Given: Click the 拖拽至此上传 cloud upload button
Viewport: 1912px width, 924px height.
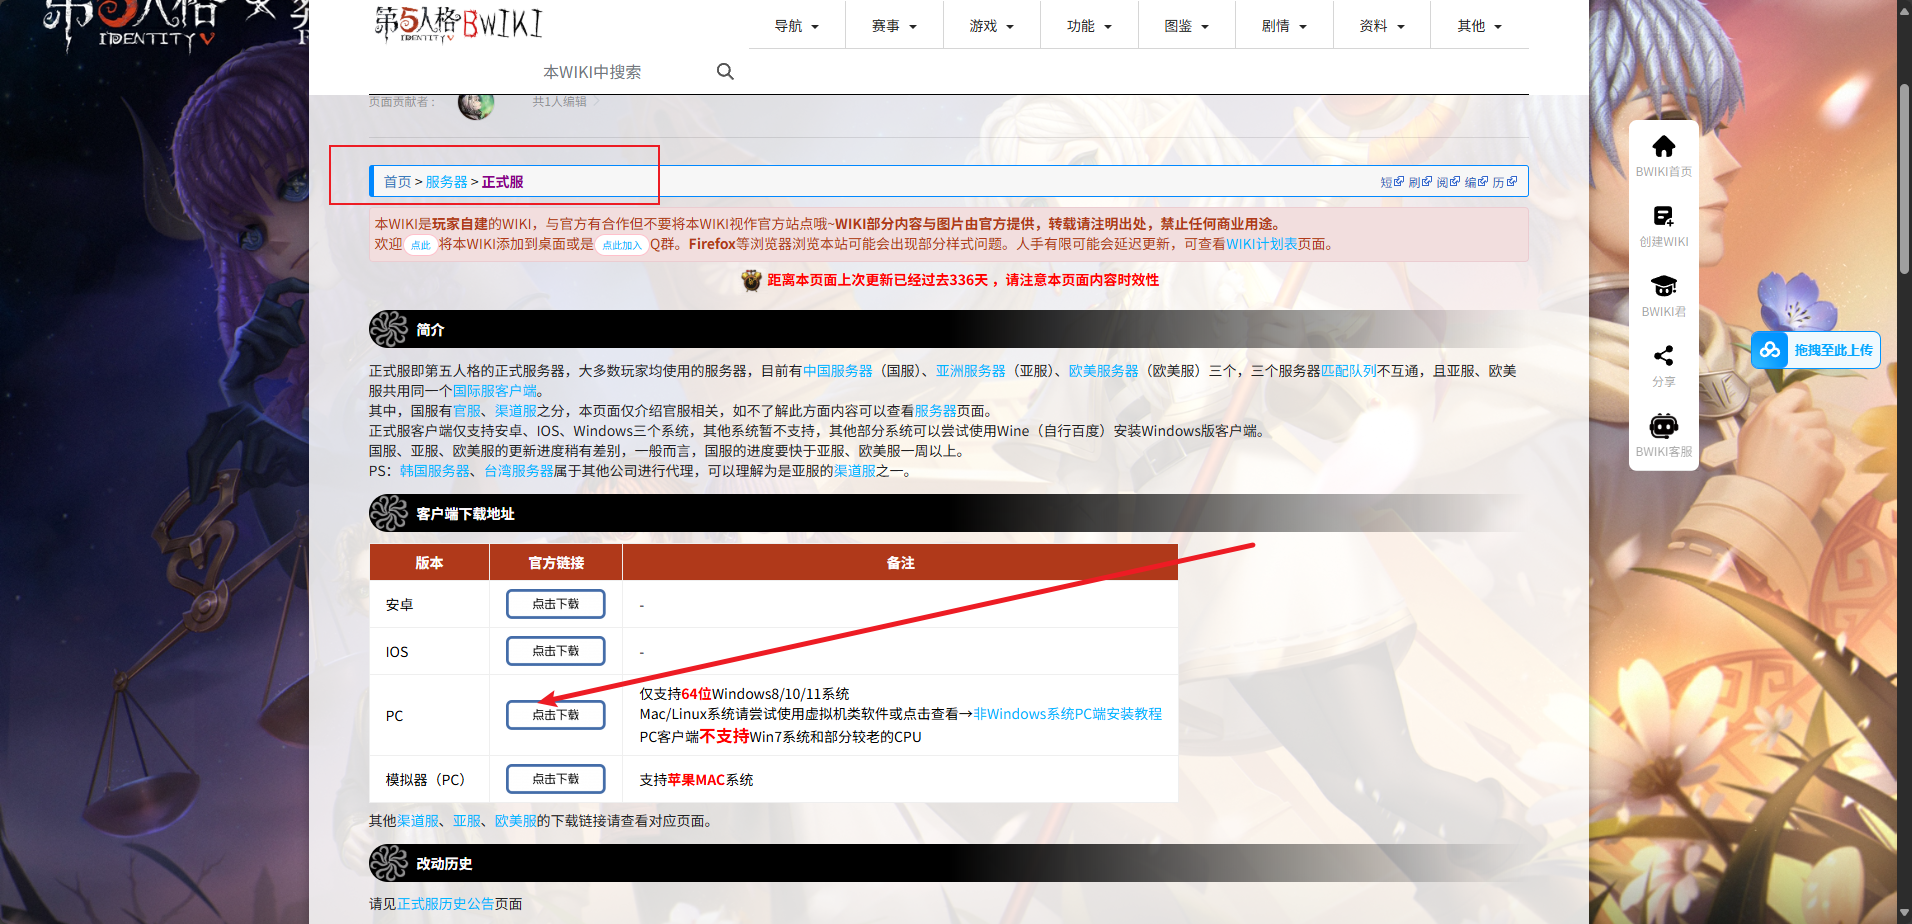Looking at the screenshot, I should tap(1816, 350).
